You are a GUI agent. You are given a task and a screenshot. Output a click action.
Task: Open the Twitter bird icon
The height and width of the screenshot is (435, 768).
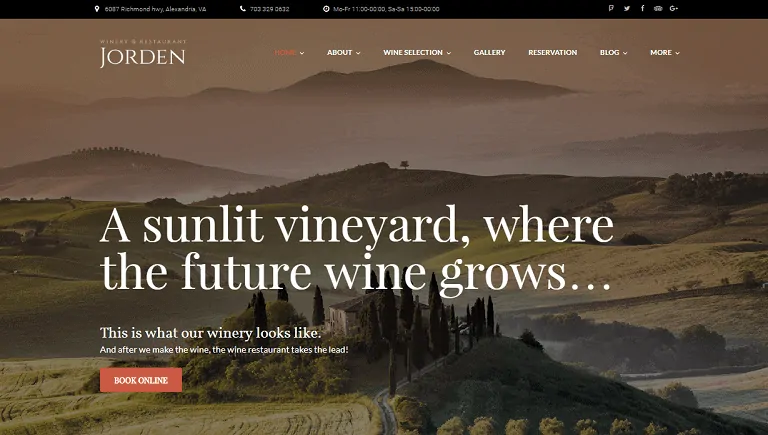(x=627, y=8)
